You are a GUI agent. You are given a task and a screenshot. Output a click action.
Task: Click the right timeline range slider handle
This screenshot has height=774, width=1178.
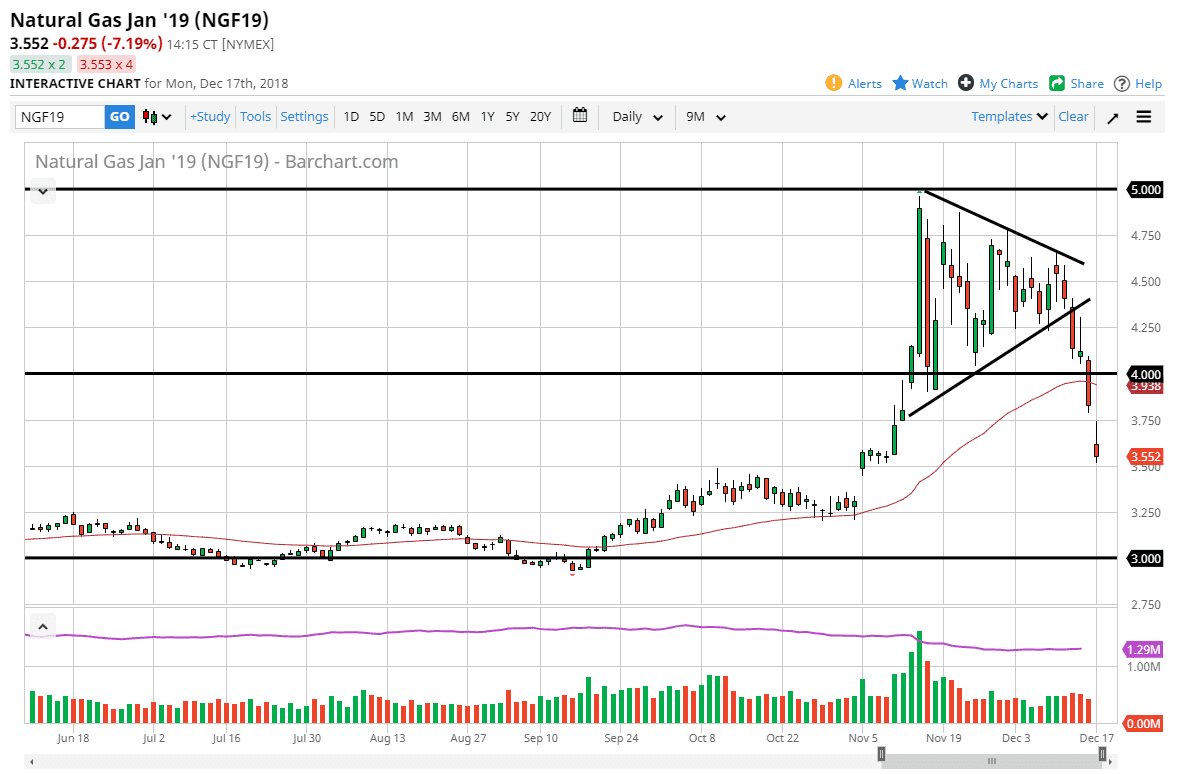click(x=1102, y=754)
